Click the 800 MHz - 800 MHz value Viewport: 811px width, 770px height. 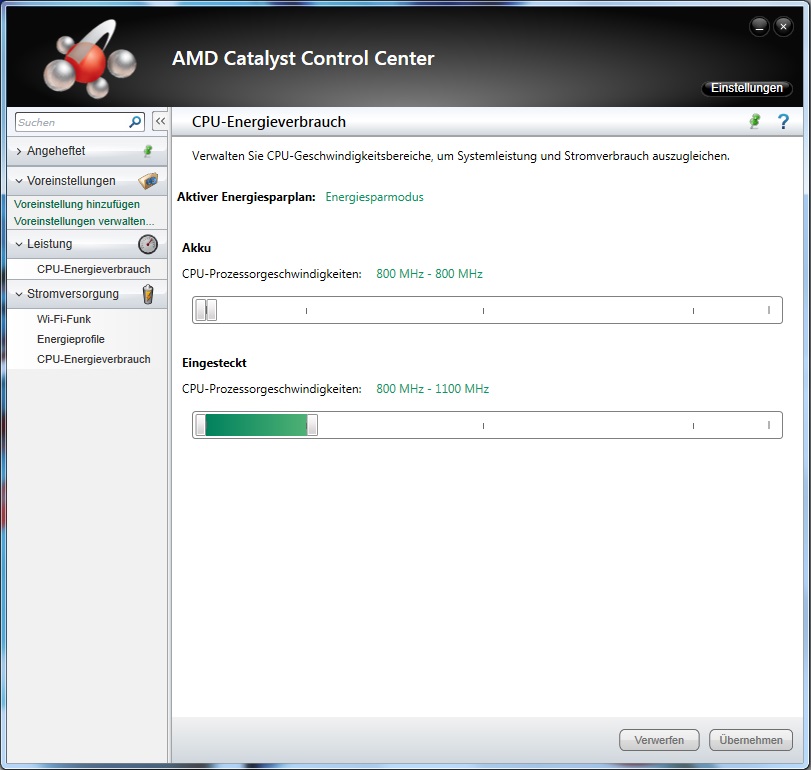[x=429, y=274]
